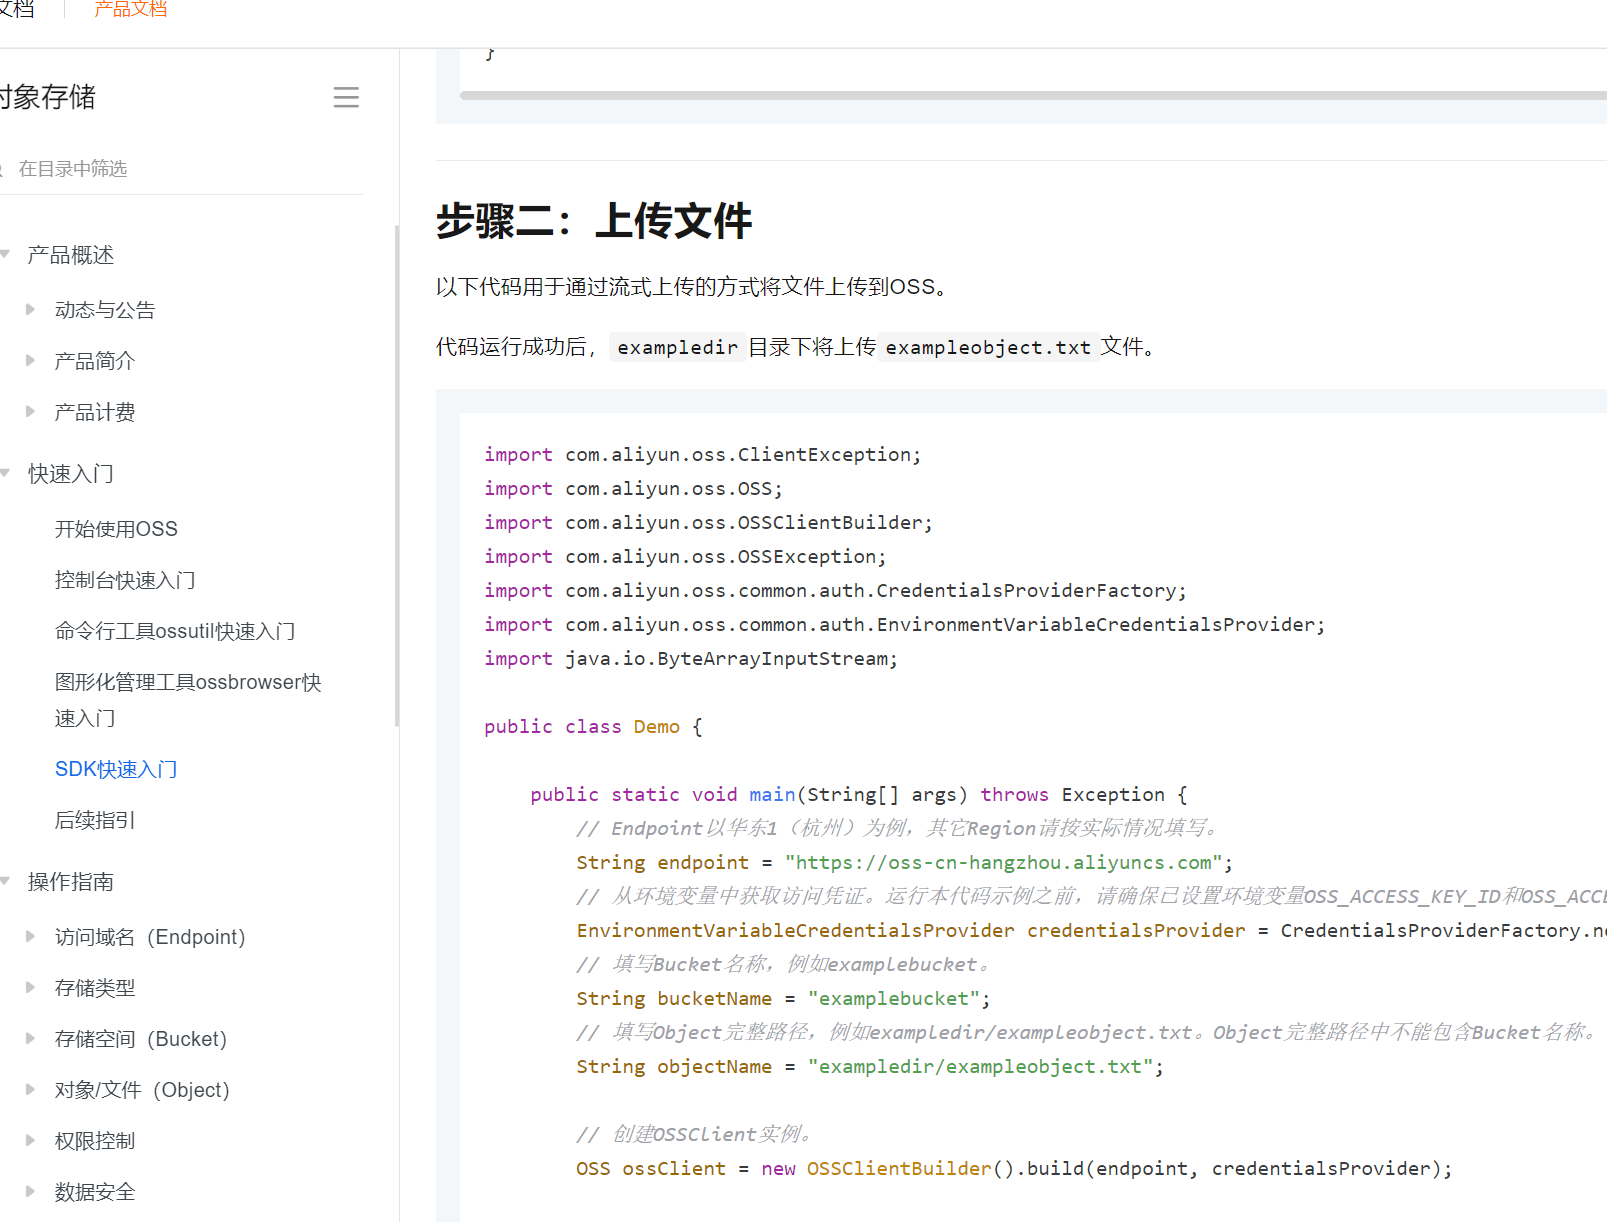Click the inline code exampledir
The width and height of the screenshot is (1607, 1222).
click(677, 347)
